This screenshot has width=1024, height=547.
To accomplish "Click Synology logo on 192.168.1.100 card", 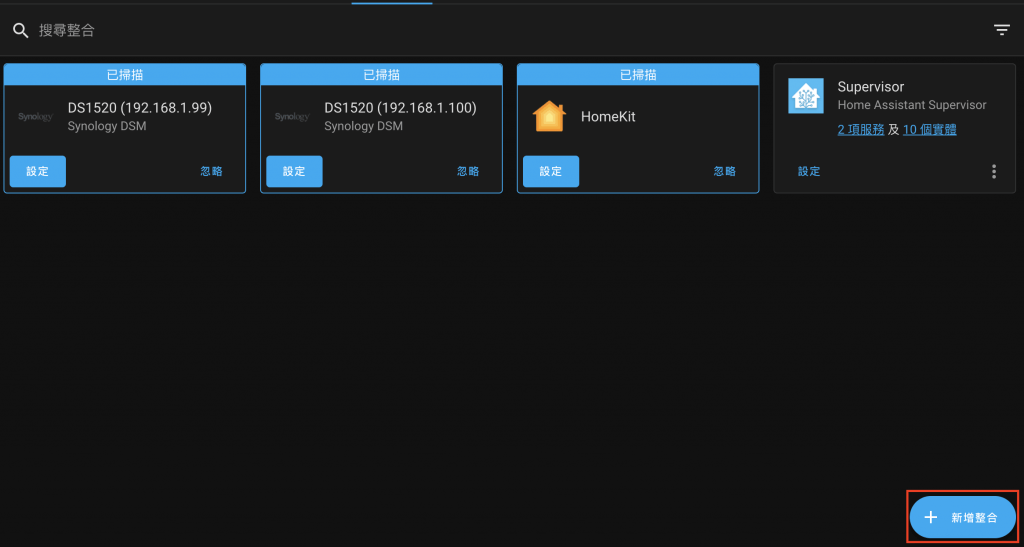I will (x=293, y=117).
